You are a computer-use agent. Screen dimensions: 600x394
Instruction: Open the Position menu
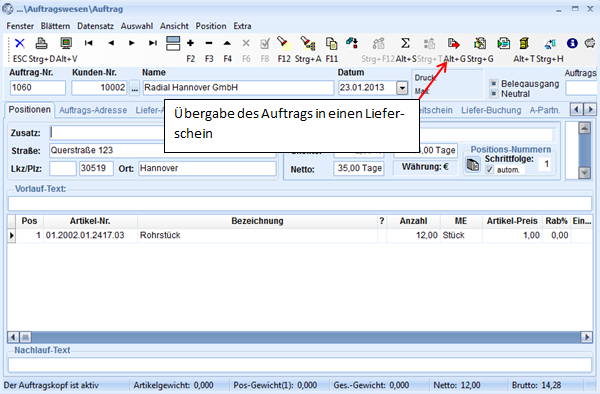point(211,26)
